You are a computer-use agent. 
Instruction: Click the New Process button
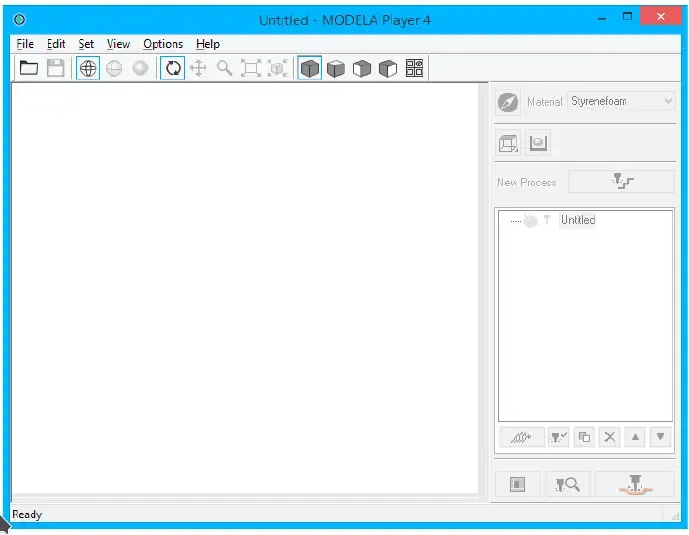click(x=622, y=181)
